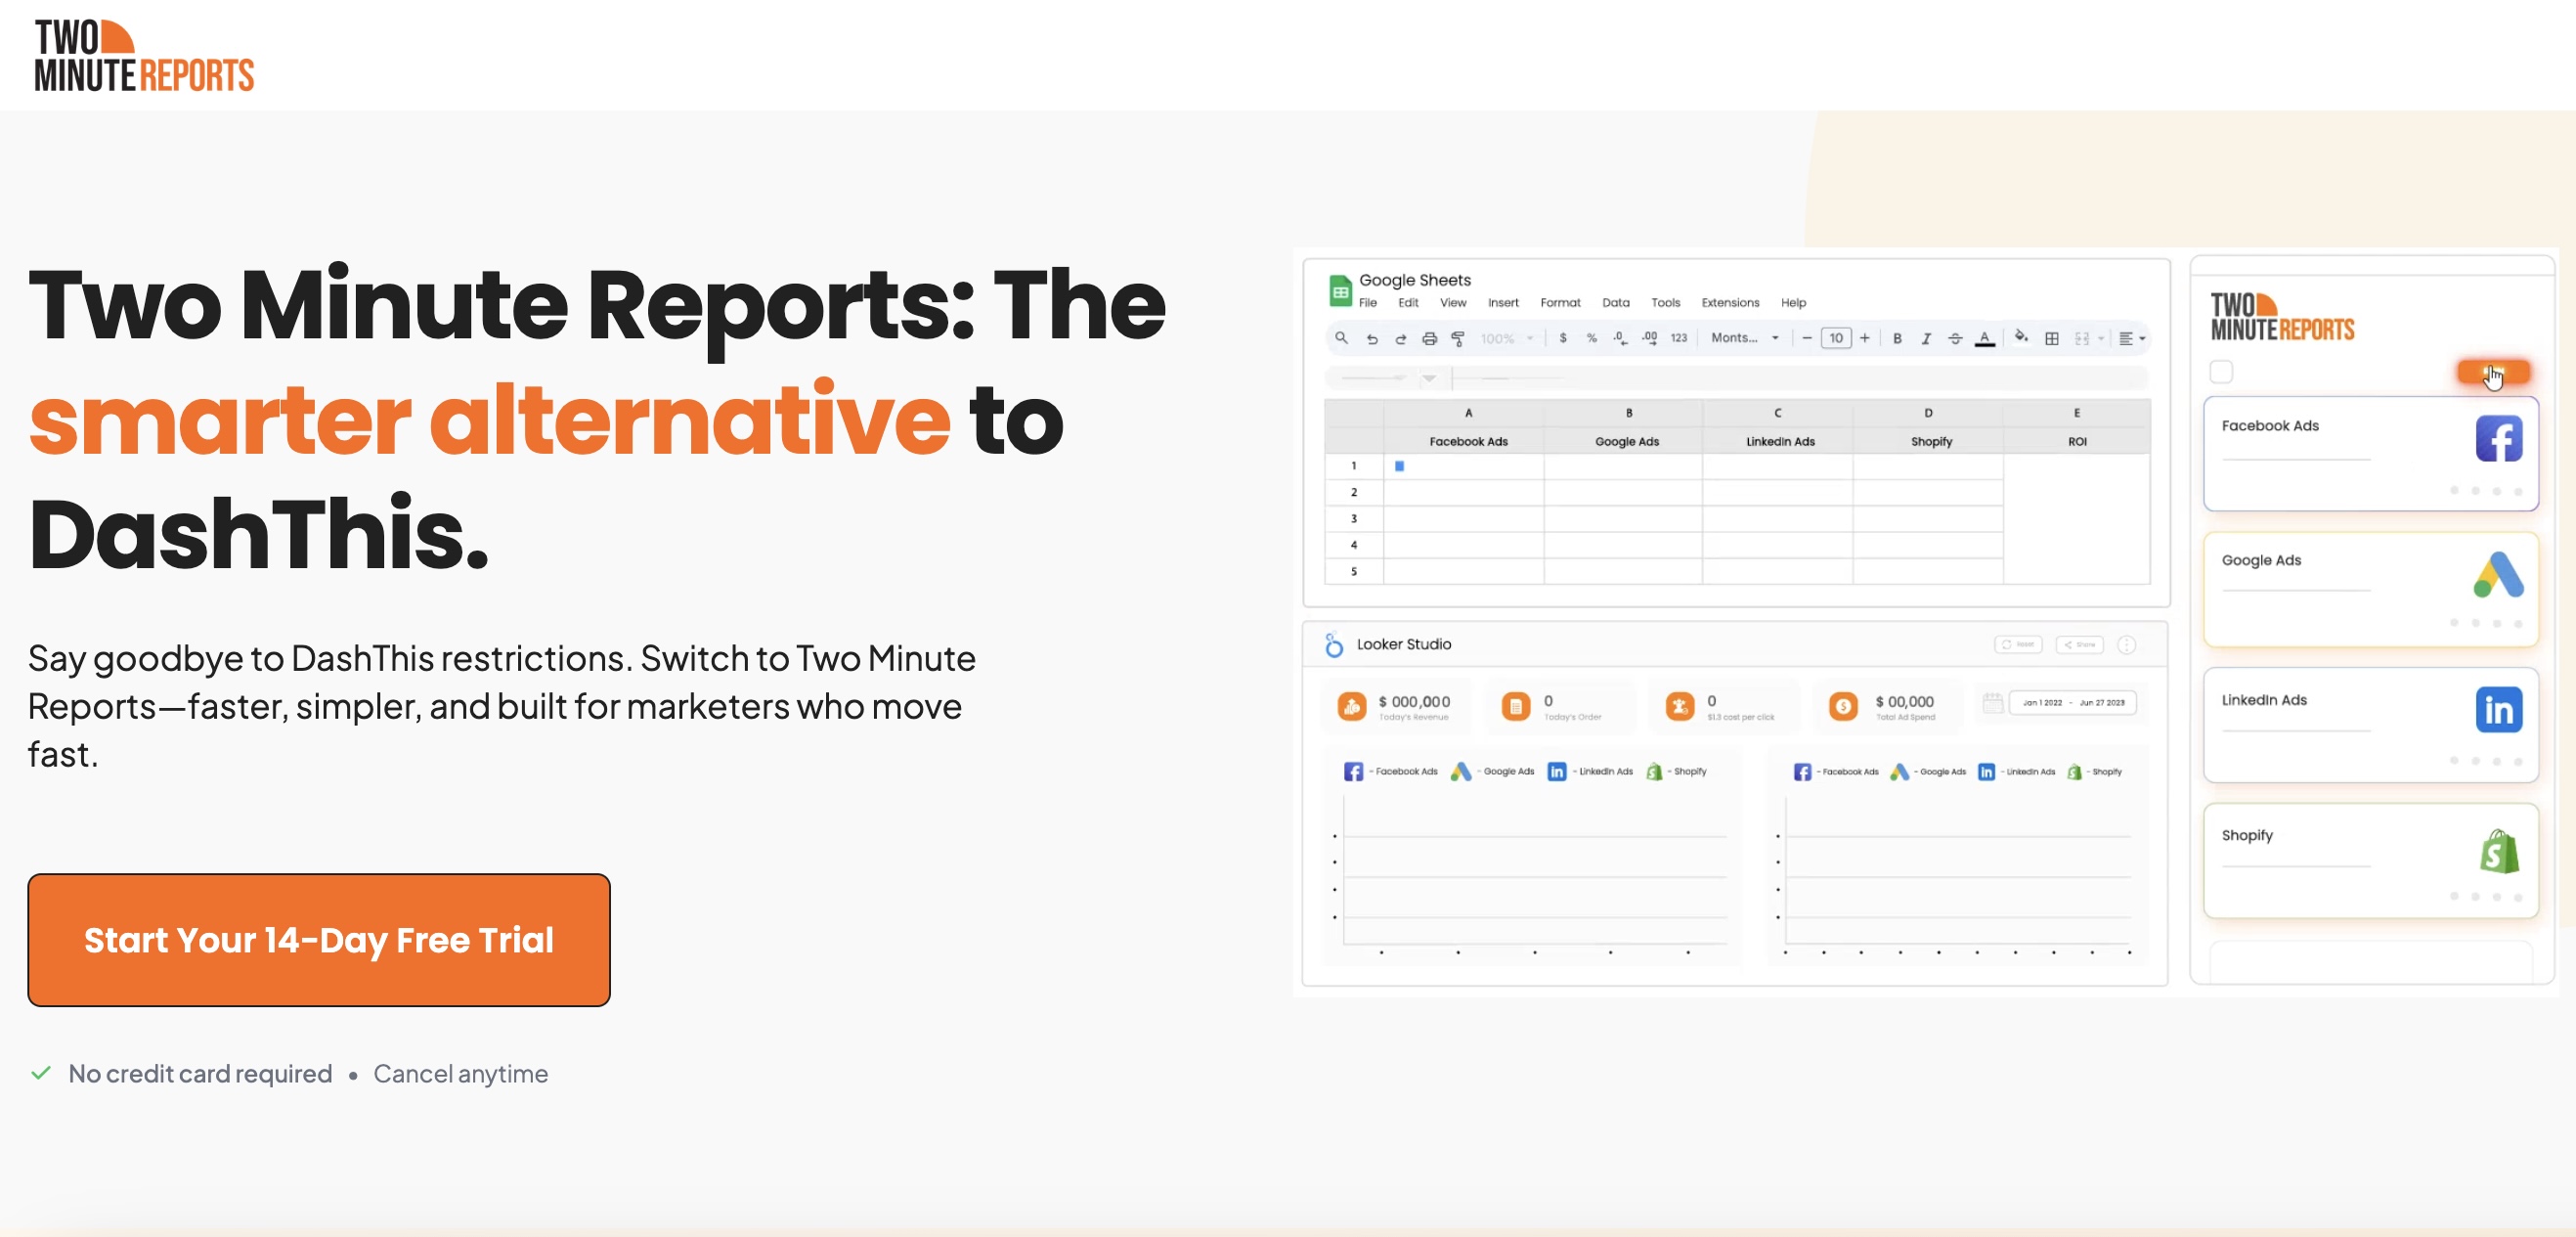Open the Monts... font dropdown

click(1745, 338)
